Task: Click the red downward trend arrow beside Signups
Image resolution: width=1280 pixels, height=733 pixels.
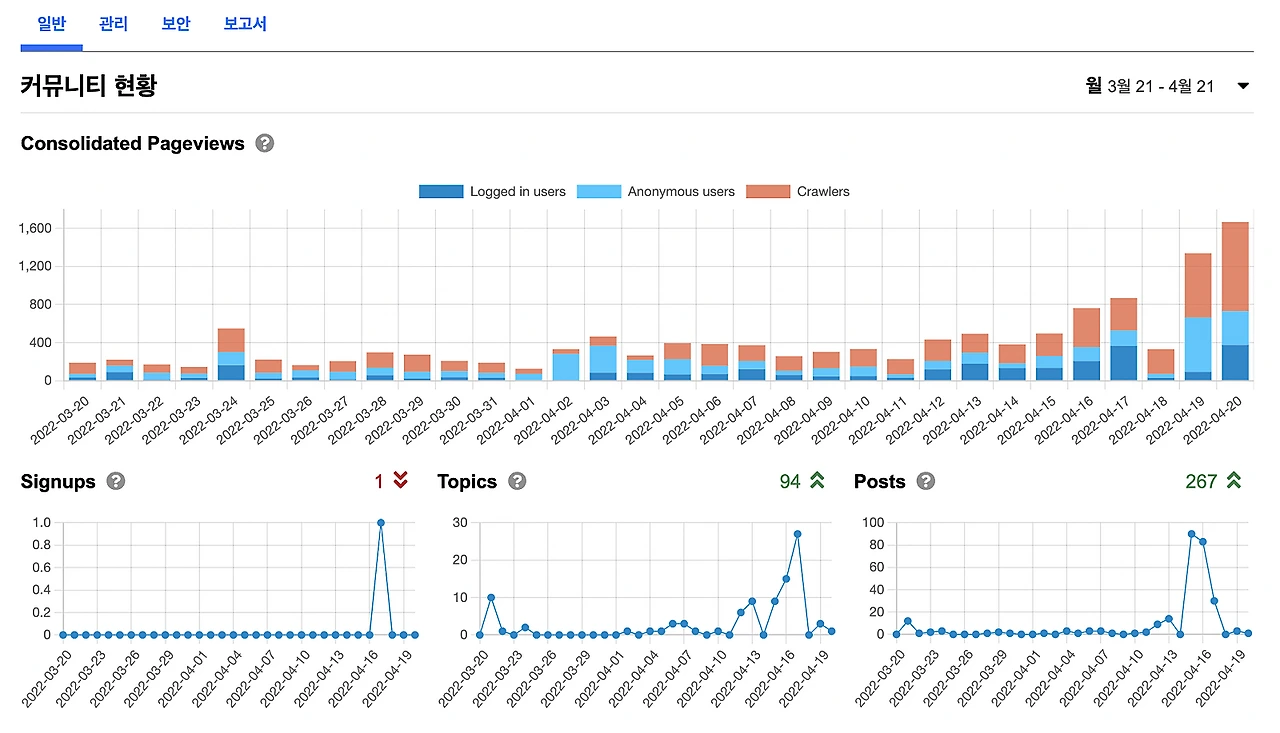Action: 399,481
